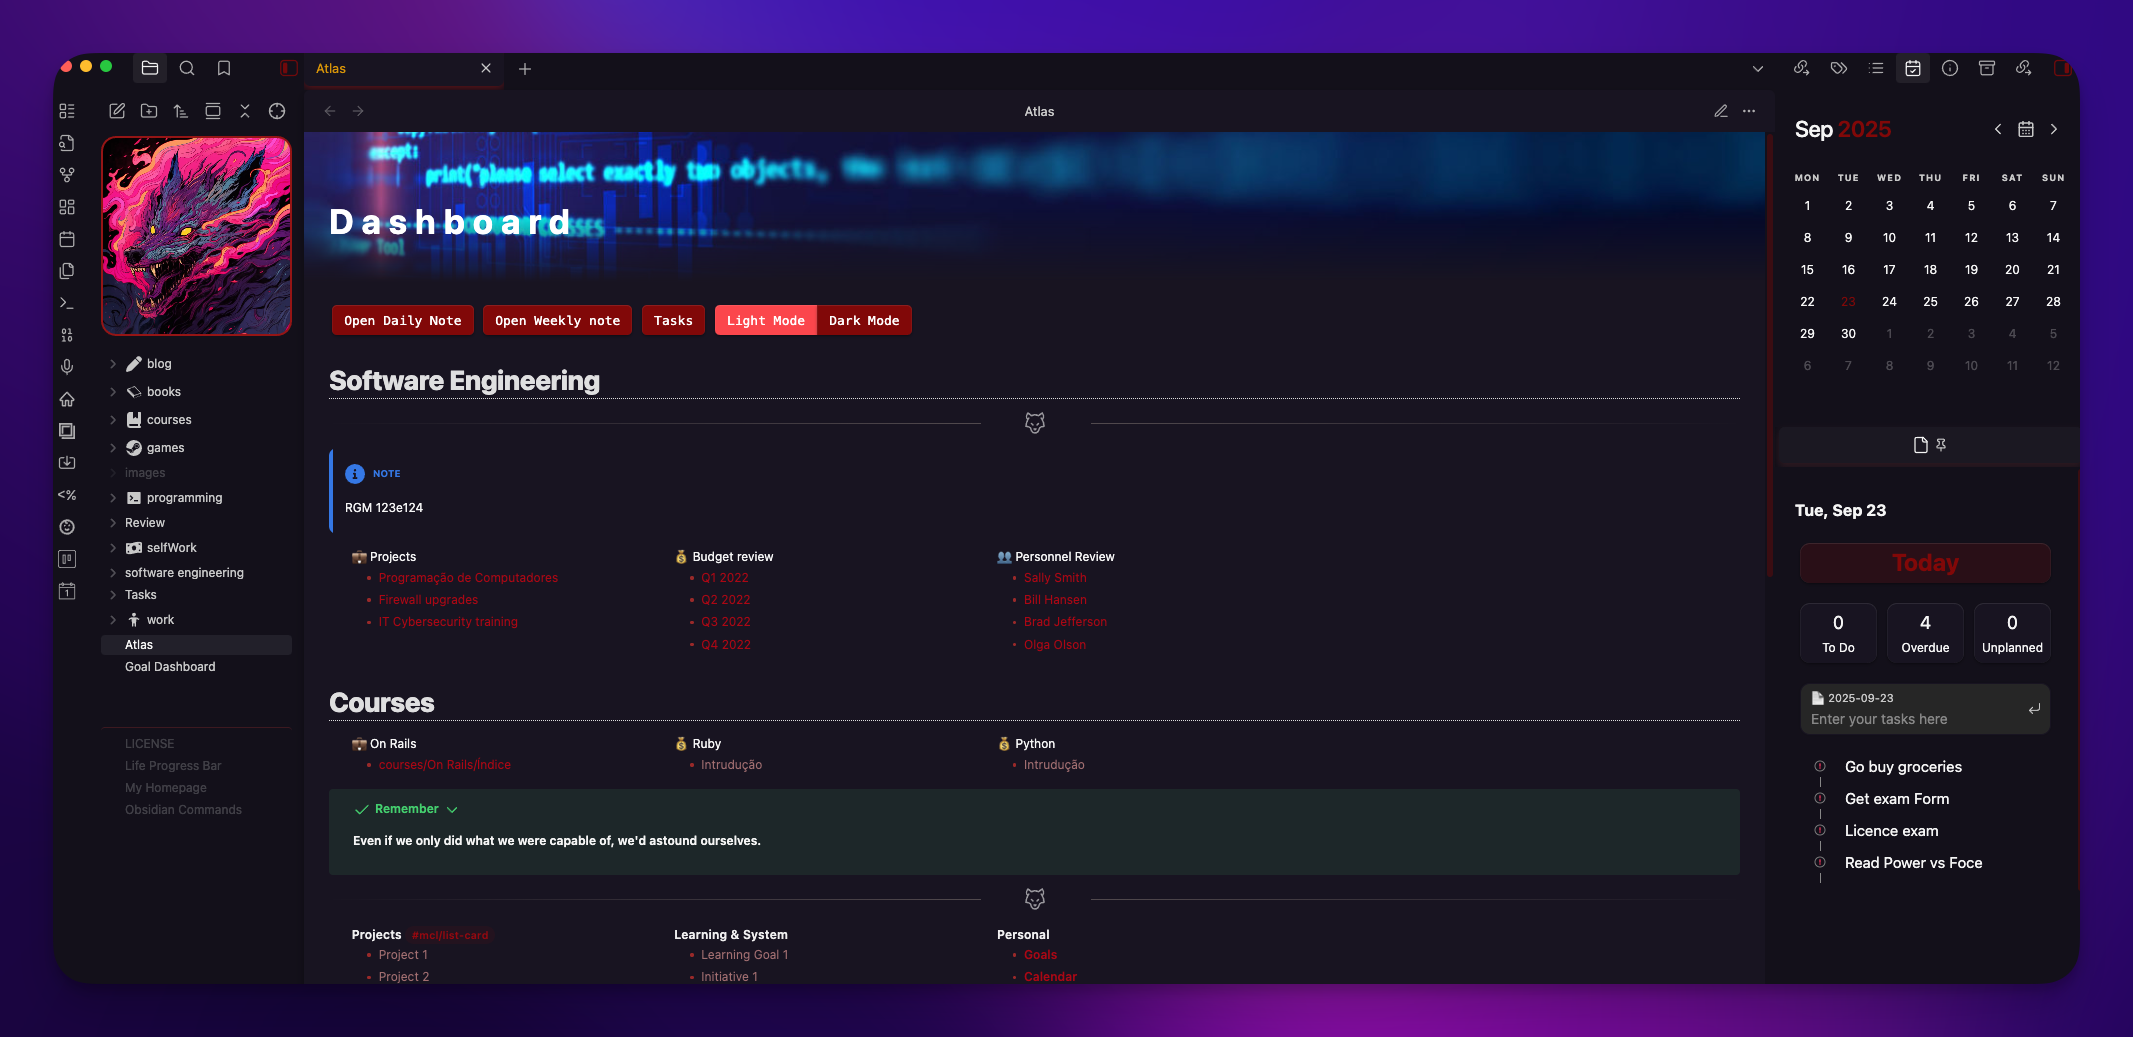
Task: Open the tab list dropdown chevron
Action: pyautogui.click(x=1757, y=69)
